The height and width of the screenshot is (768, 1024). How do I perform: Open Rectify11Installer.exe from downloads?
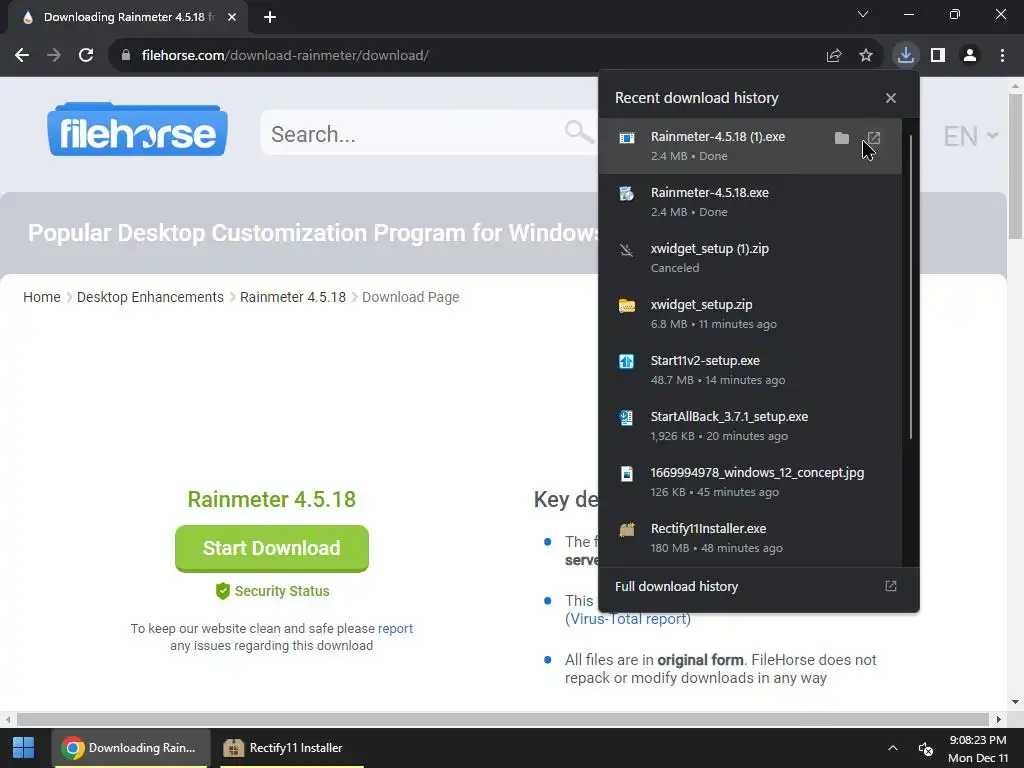coord(750,539)
